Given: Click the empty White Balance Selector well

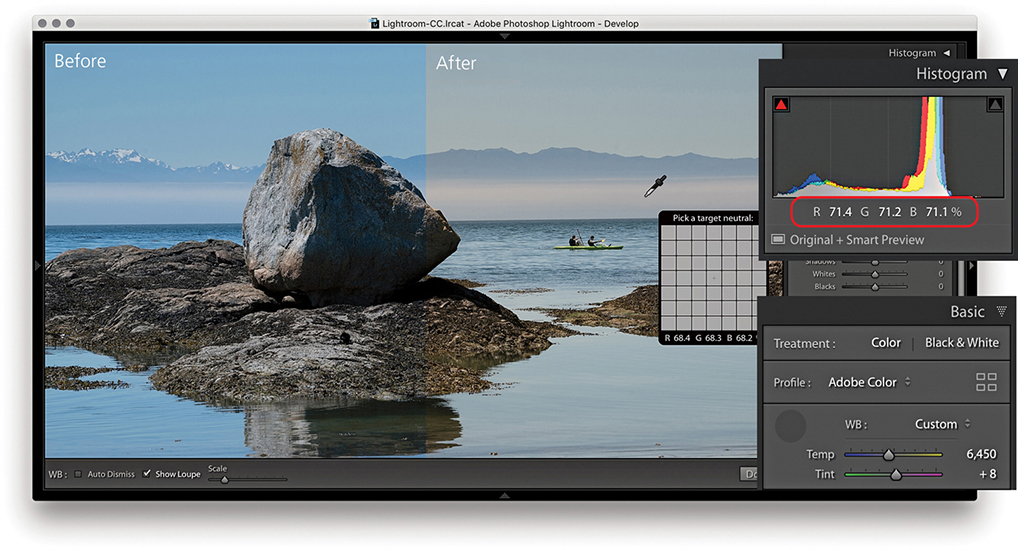Looking at the screenshot, I should pos(790,426).
